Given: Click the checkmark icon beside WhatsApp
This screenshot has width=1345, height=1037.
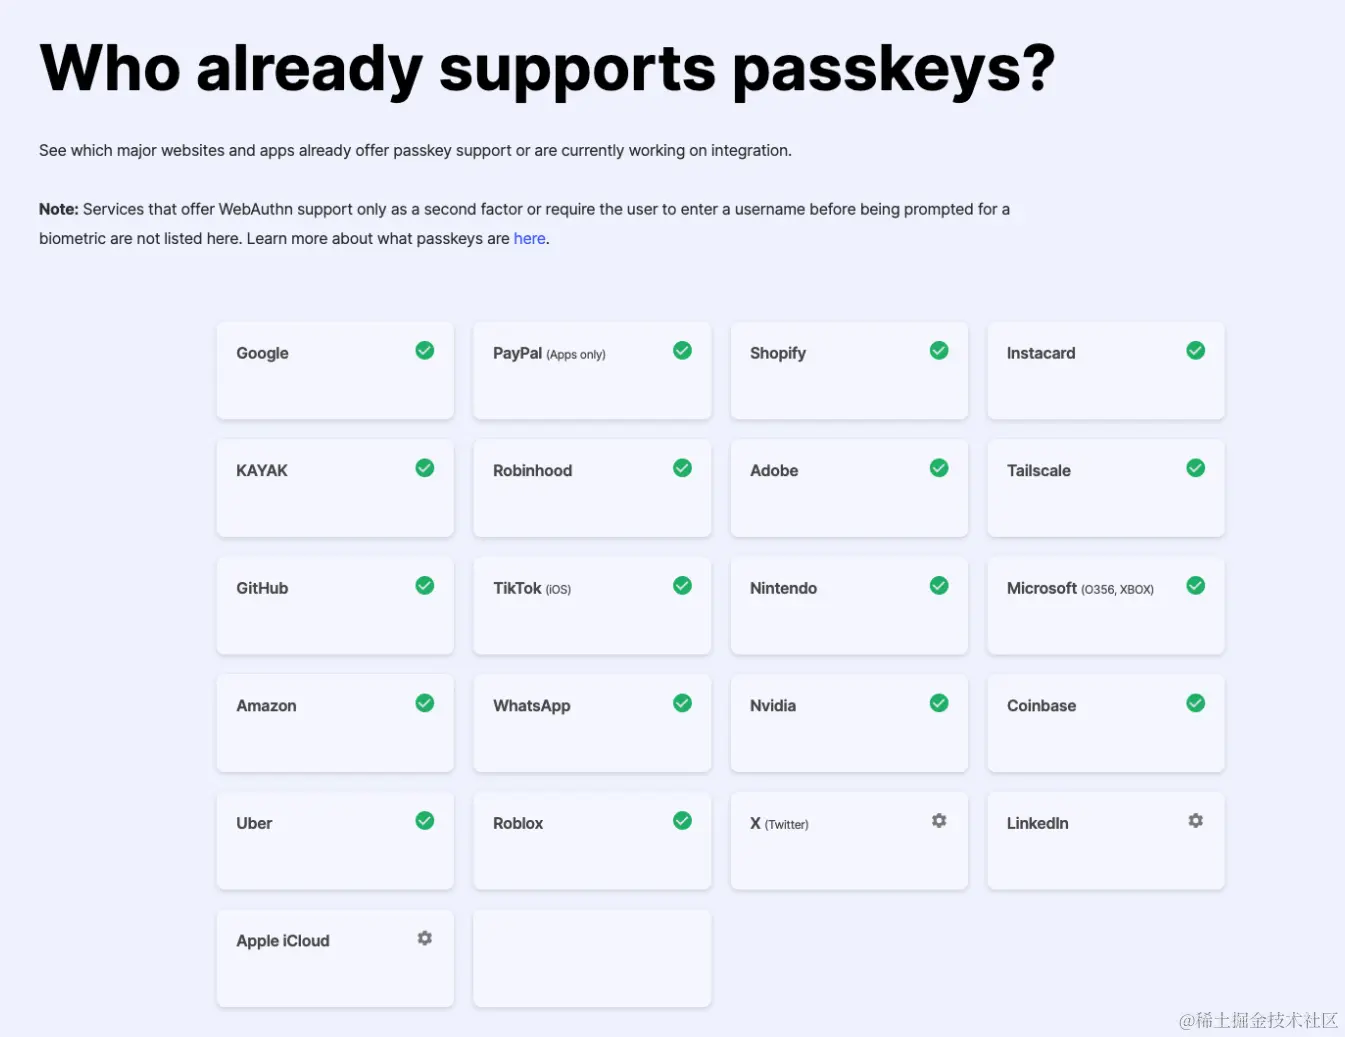Looking at the screenshot, I should 682,703.
